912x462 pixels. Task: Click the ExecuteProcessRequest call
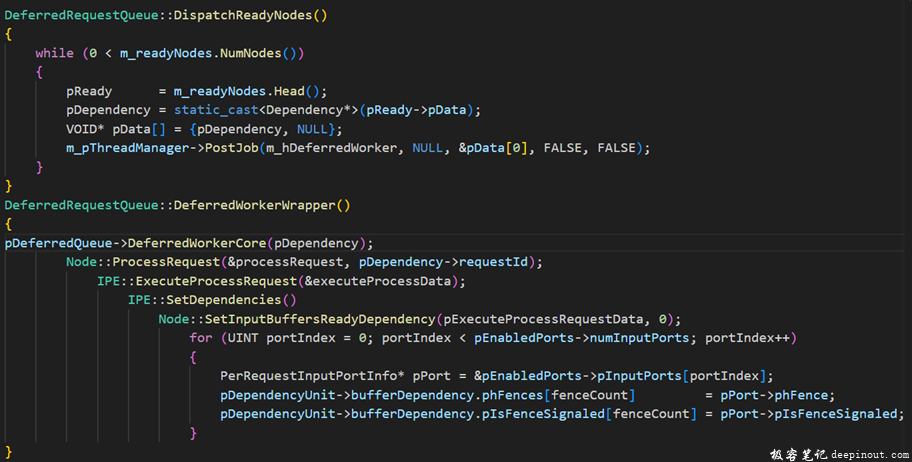click(219, 281)
